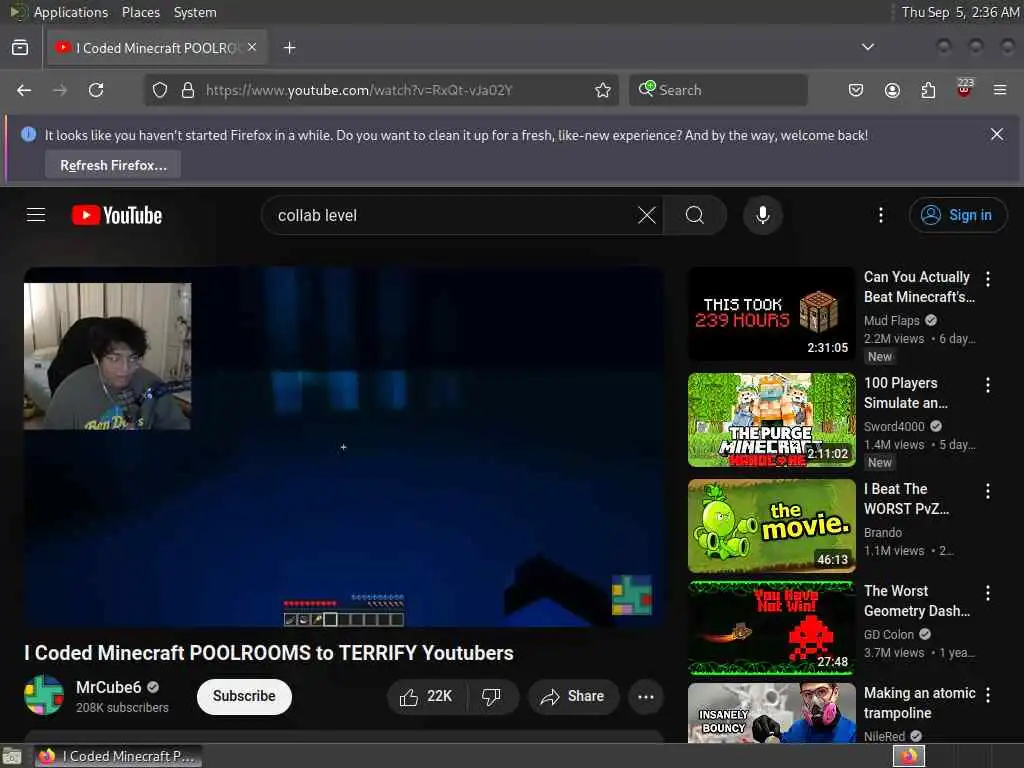
Task: Open the PvZ the movie thumbnail
Action: point(771,526)
